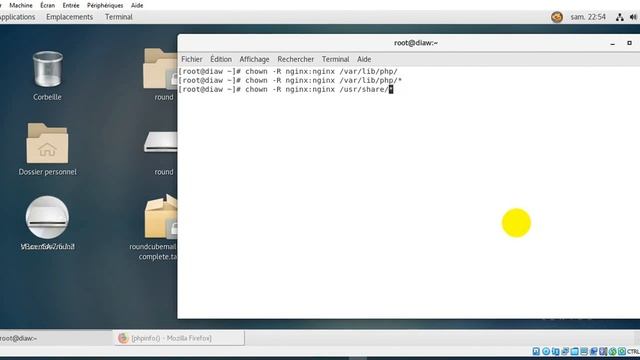Open the Emplacements menu in GNOME panel
640x360 pixels.
69,17
